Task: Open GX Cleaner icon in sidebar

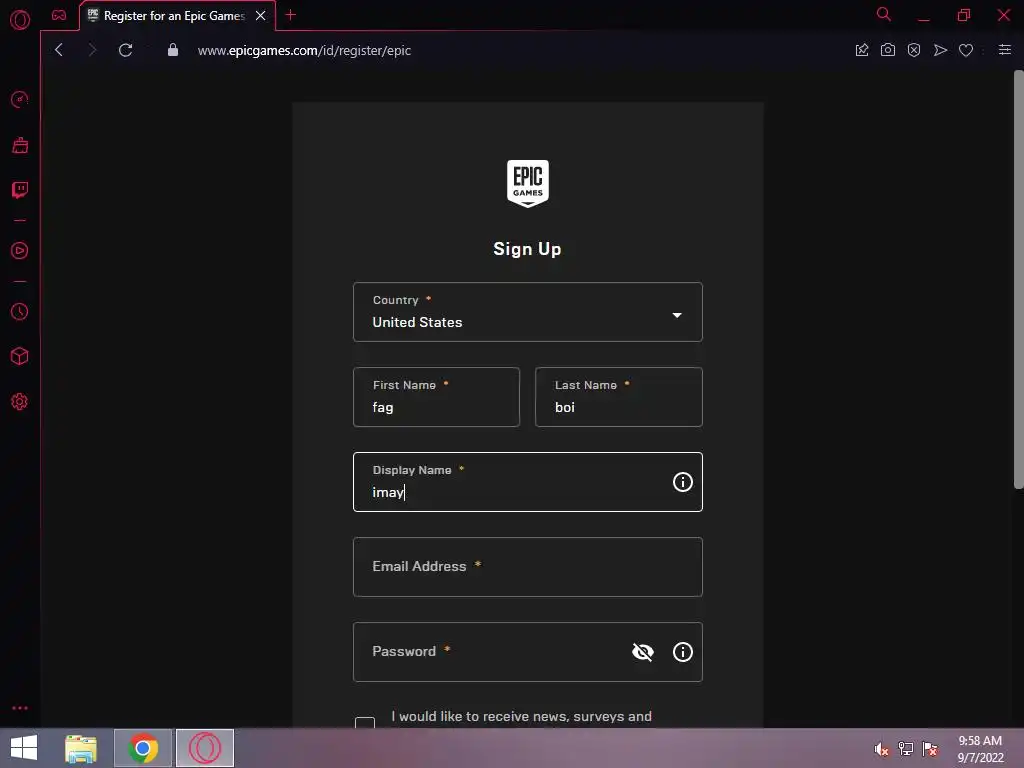Action: (x=20, y=145)
